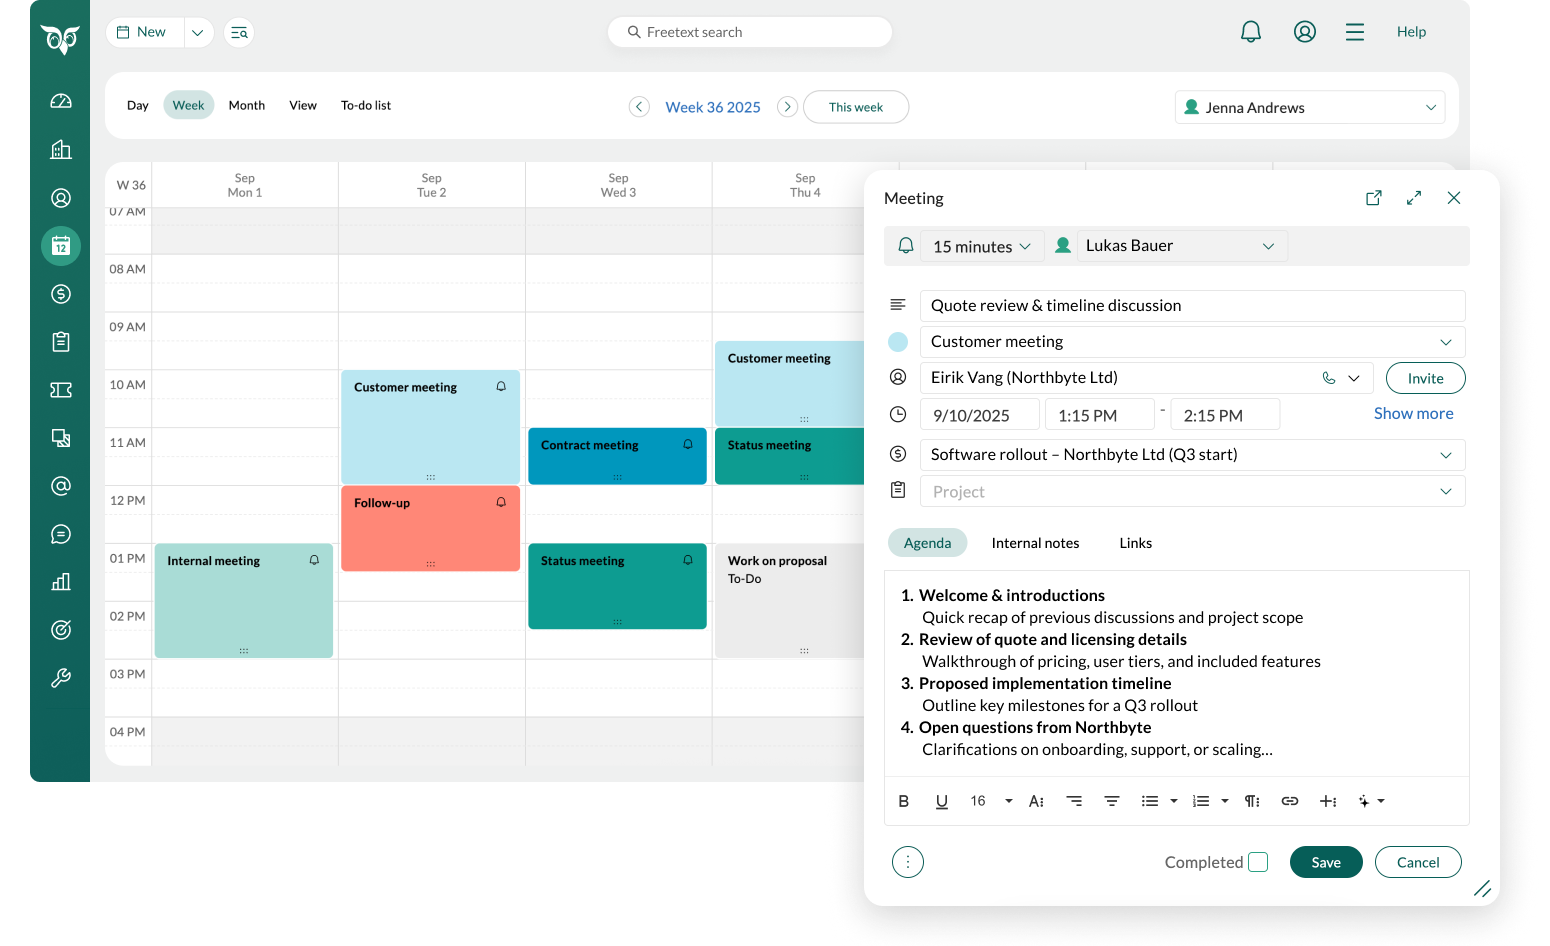Screen dimensions: 1550x946
Task: Go to next week arrow
Action: tap(787, 107)
